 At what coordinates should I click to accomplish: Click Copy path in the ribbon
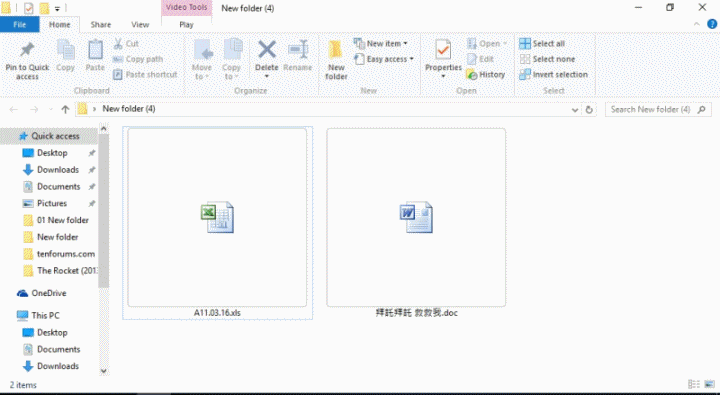point(138,59)
